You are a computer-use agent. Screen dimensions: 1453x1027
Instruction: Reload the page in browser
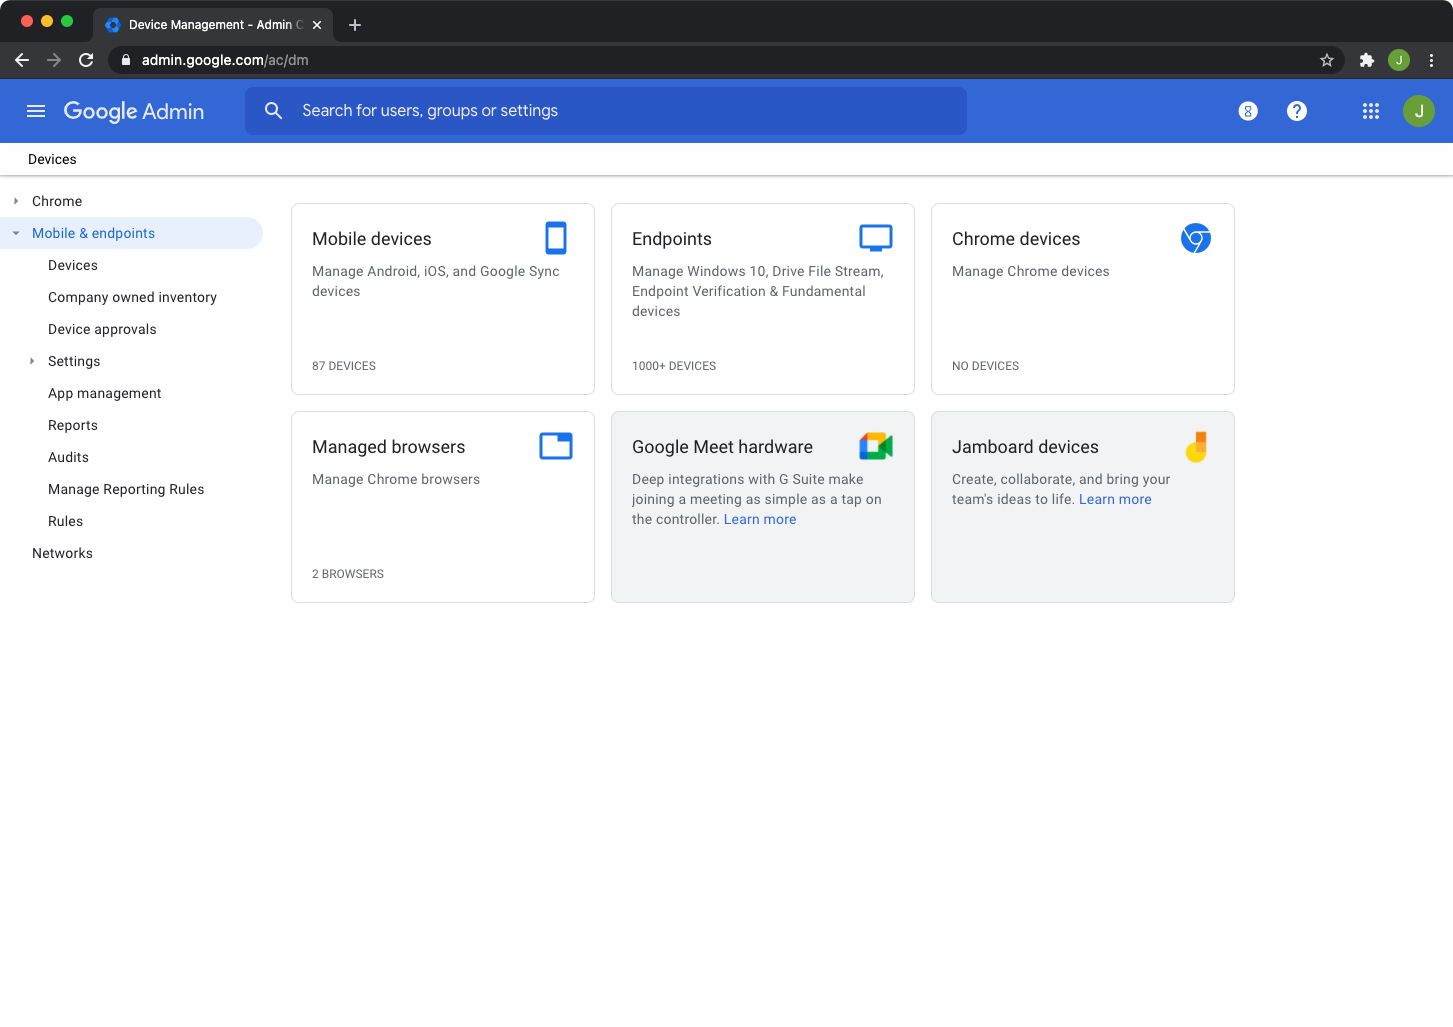(x=86, y=60)
